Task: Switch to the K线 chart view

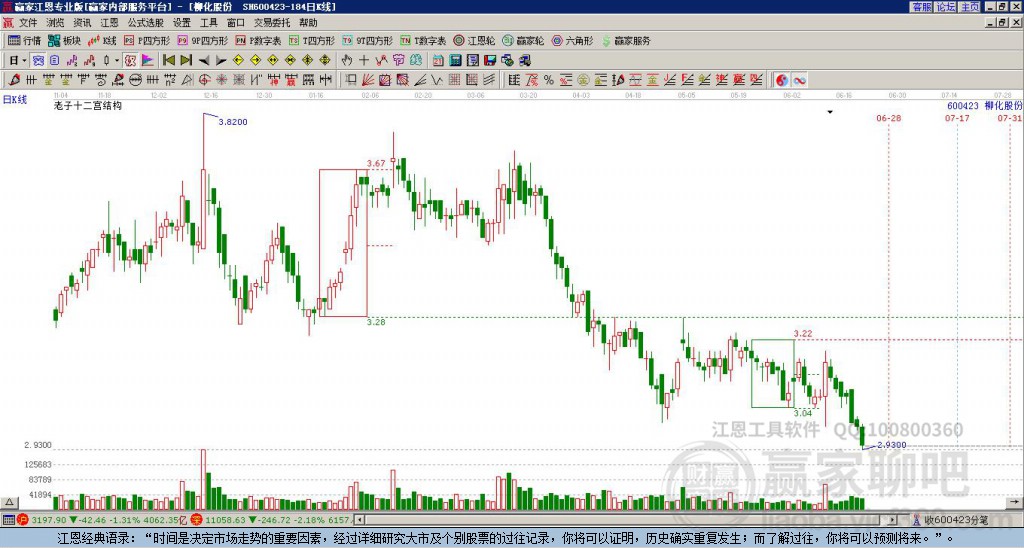Action: (102, 40)
